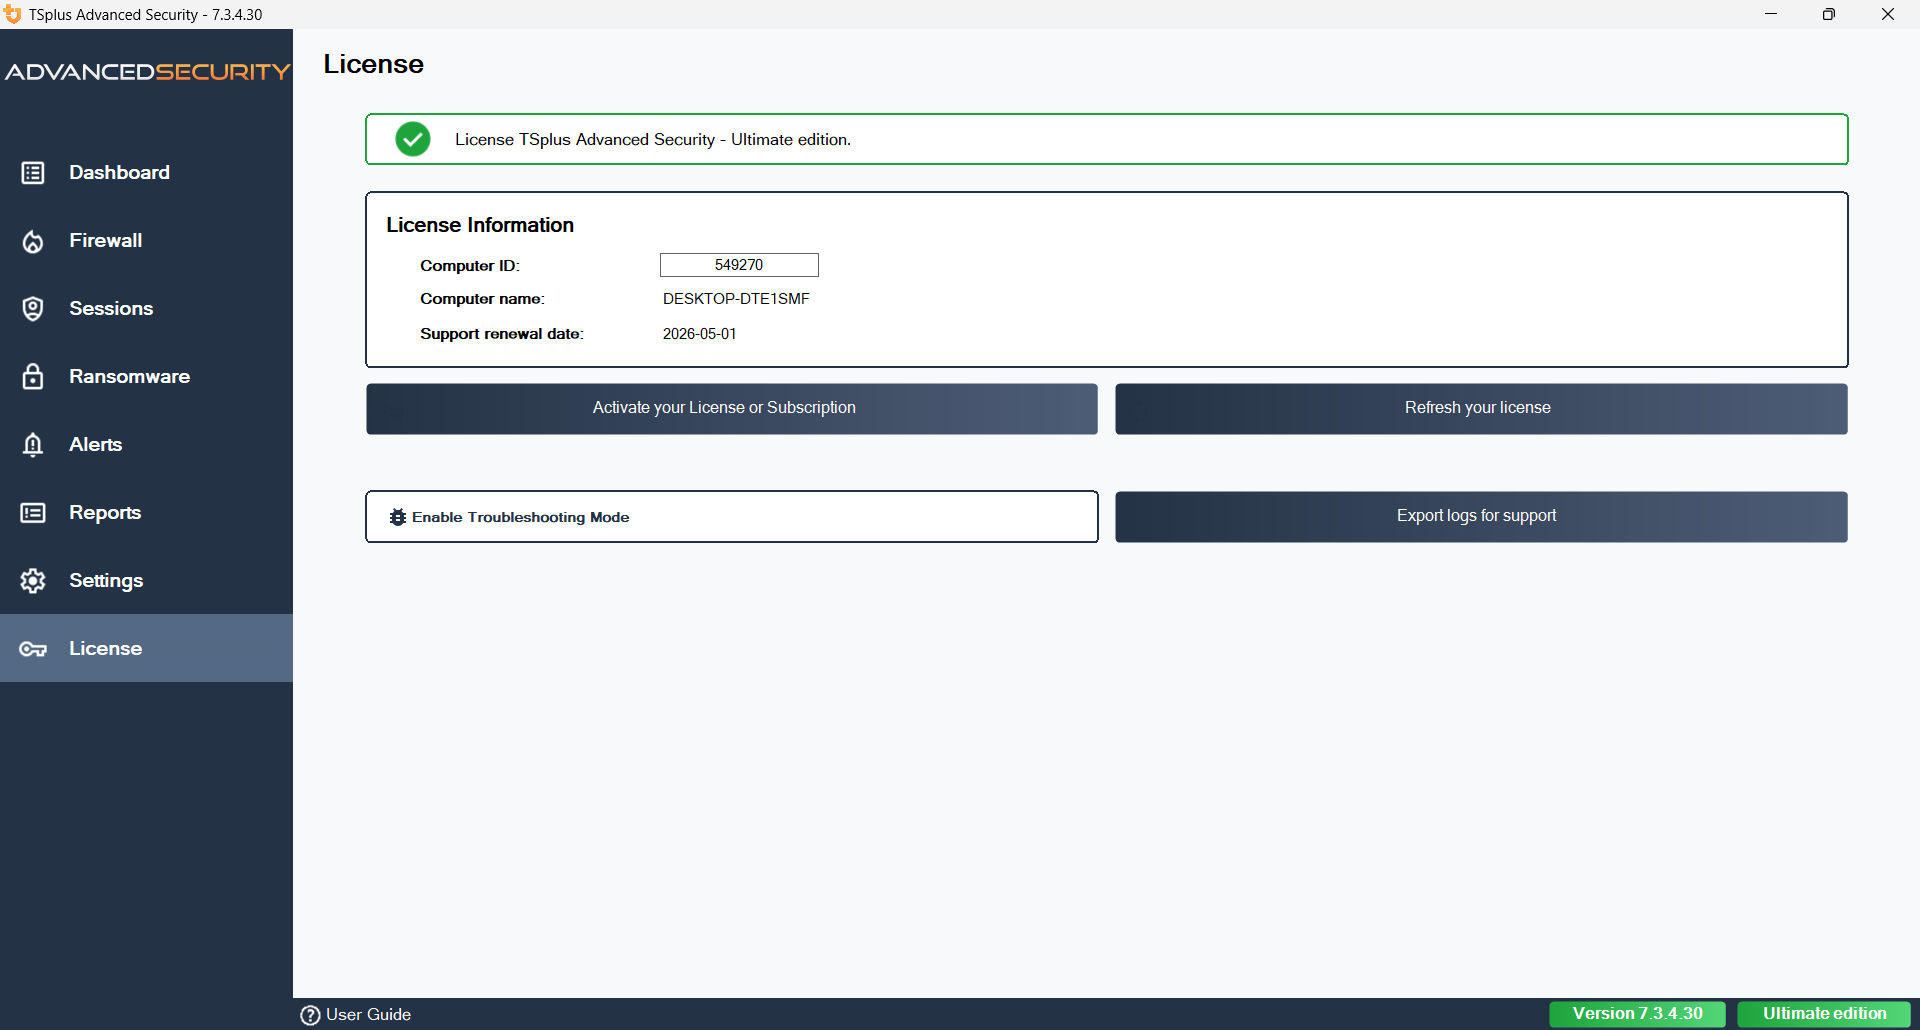Enable Troubleshooting Mode

pos(732,517)
